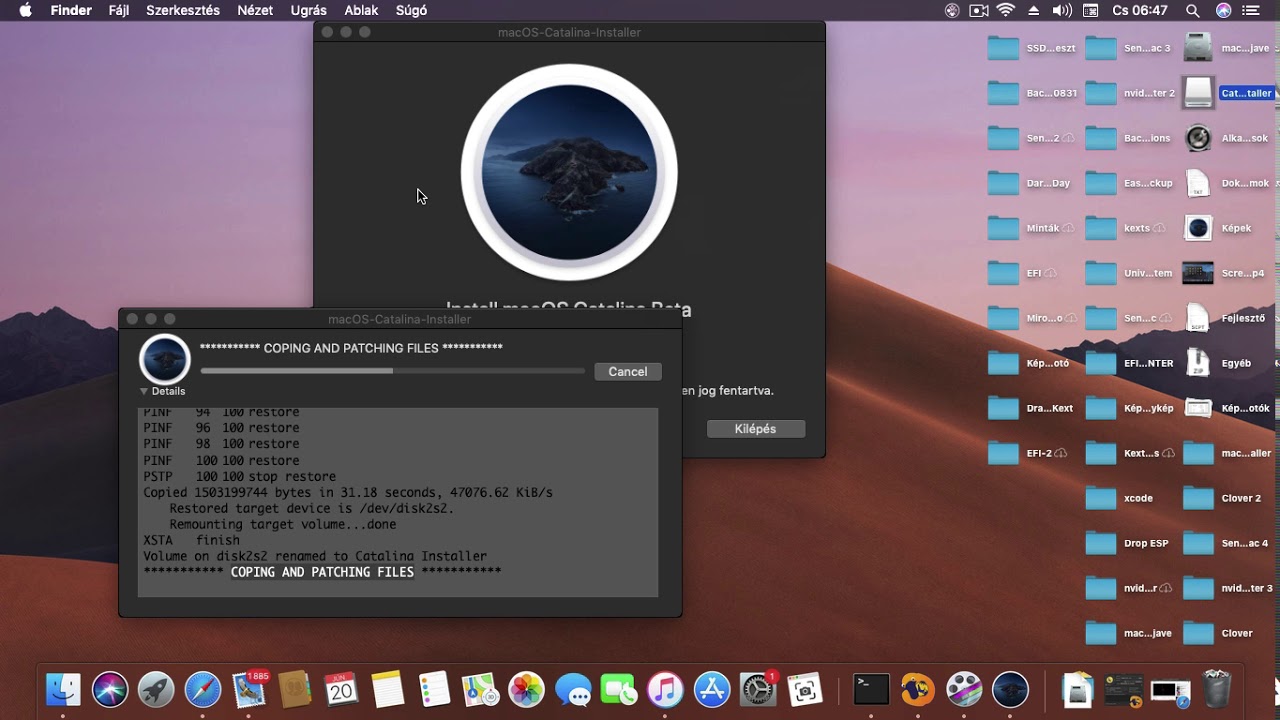Select the kexts folder on the desktop
The image size is (1280, 720).
[1101, 228]
